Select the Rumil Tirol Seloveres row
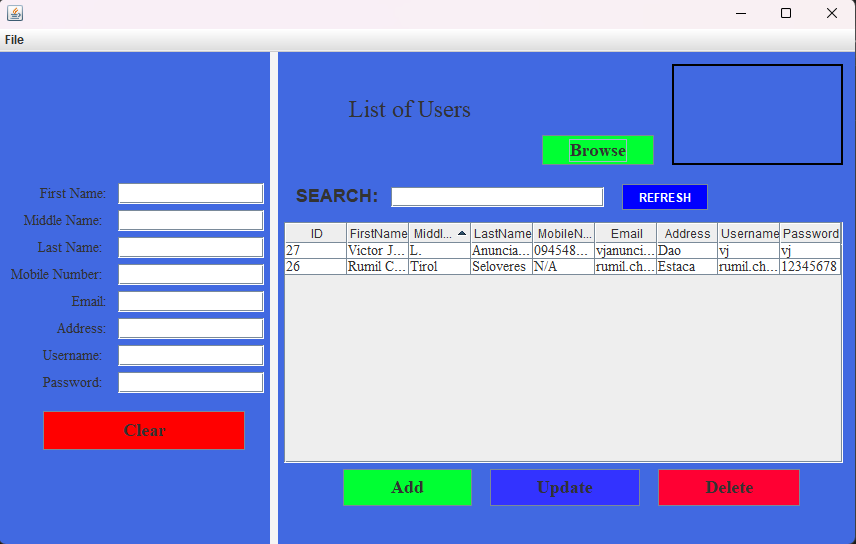The height and width of the screenshot is (544, 856). [x=440, y=267]
